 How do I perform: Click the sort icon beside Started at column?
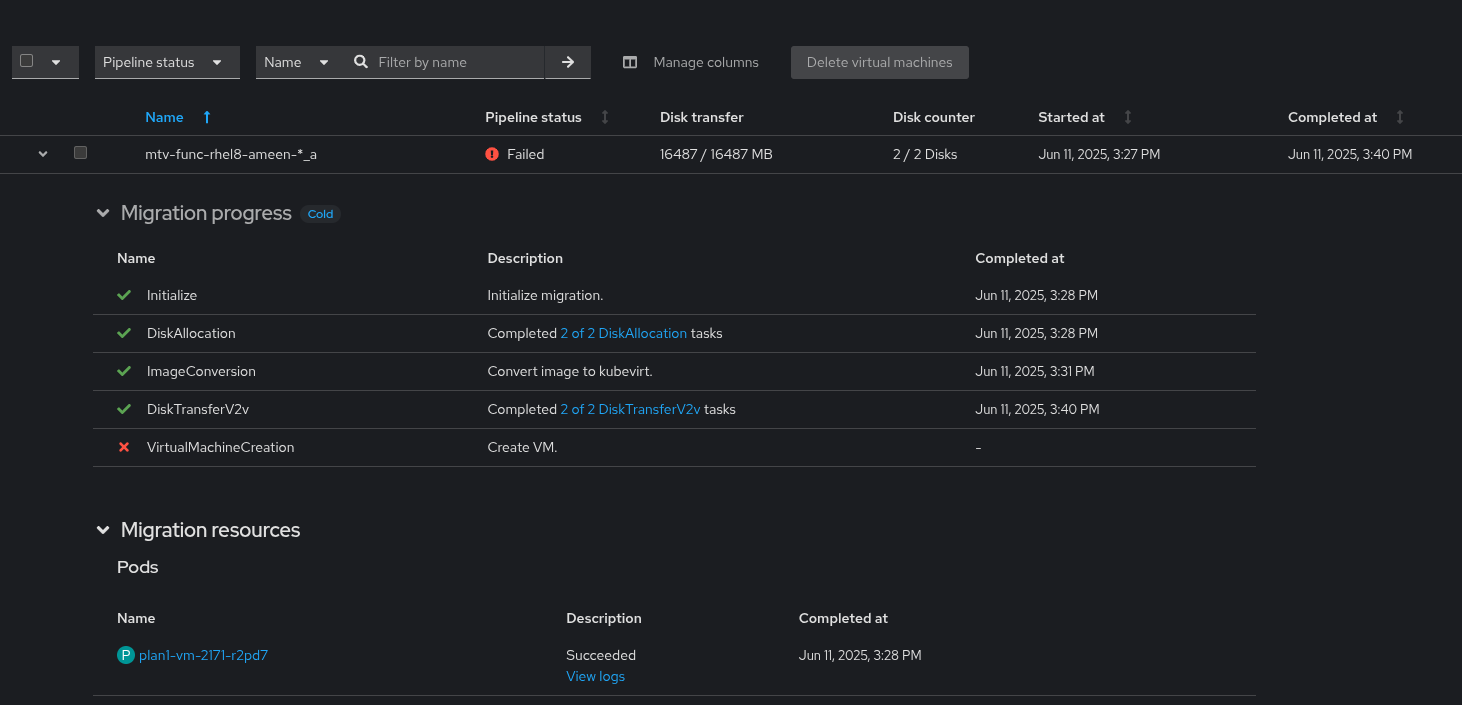pyautogui.click(x=1128, y=117)
